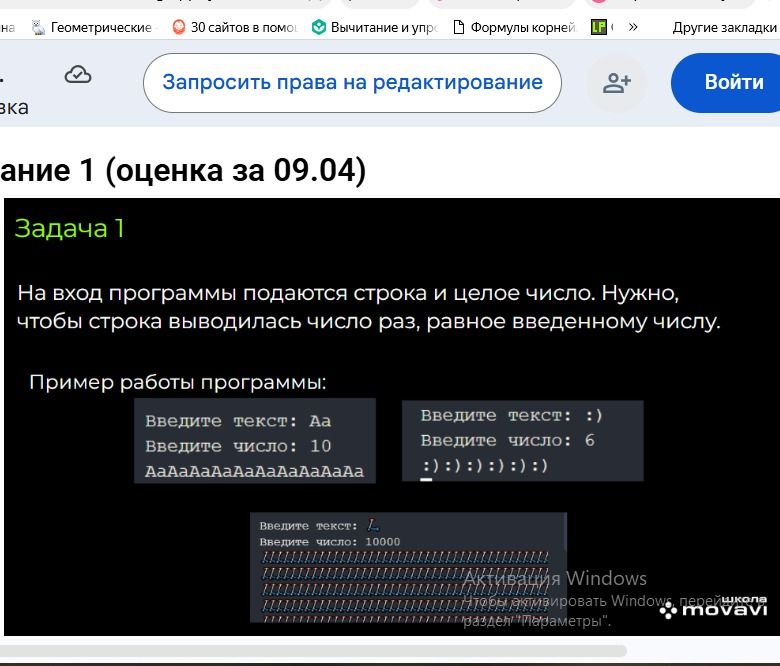Image resolution: width=780 pixels, height=666 pixels.
Task: Click the horizontal scrollbar at the bottom
Action: click(x=313, y=651)
